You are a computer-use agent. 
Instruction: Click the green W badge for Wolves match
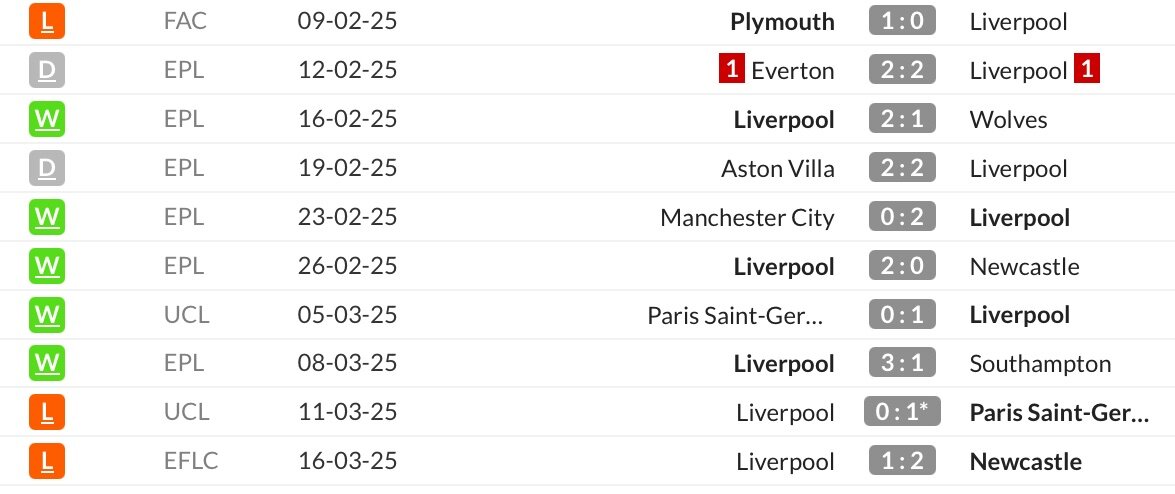pos(47,119)
